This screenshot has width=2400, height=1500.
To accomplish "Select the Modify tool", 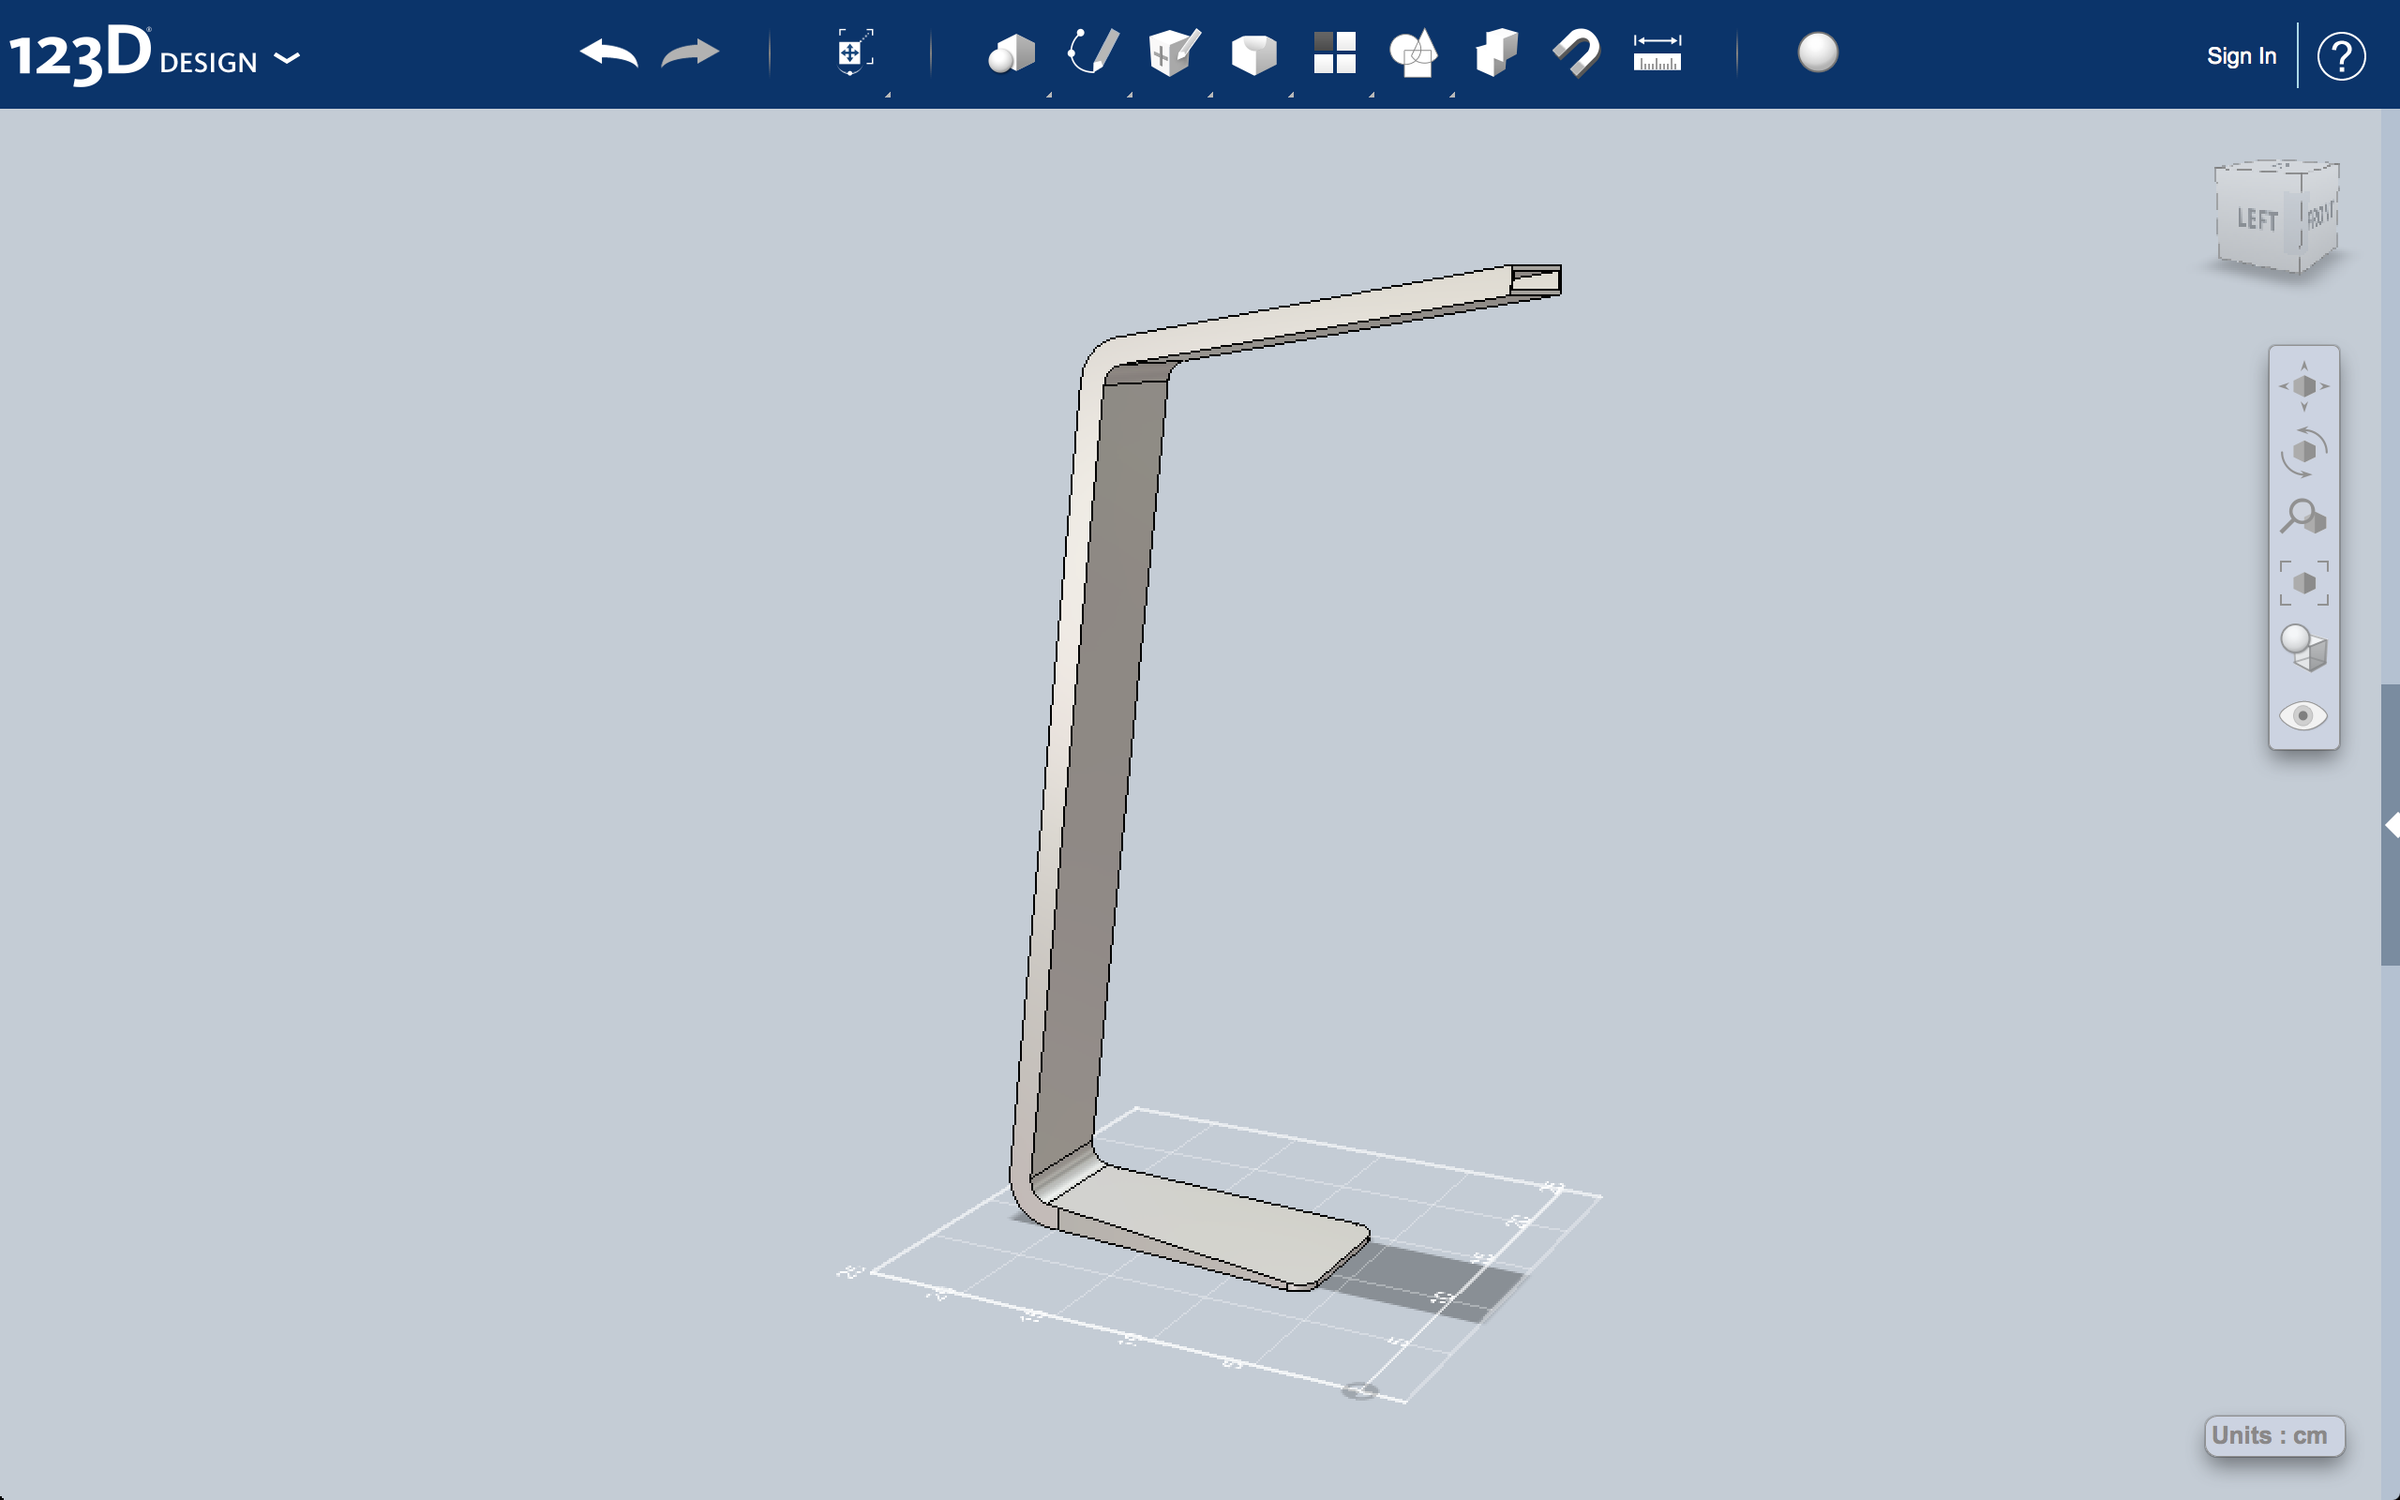I will pos(1255,55).
